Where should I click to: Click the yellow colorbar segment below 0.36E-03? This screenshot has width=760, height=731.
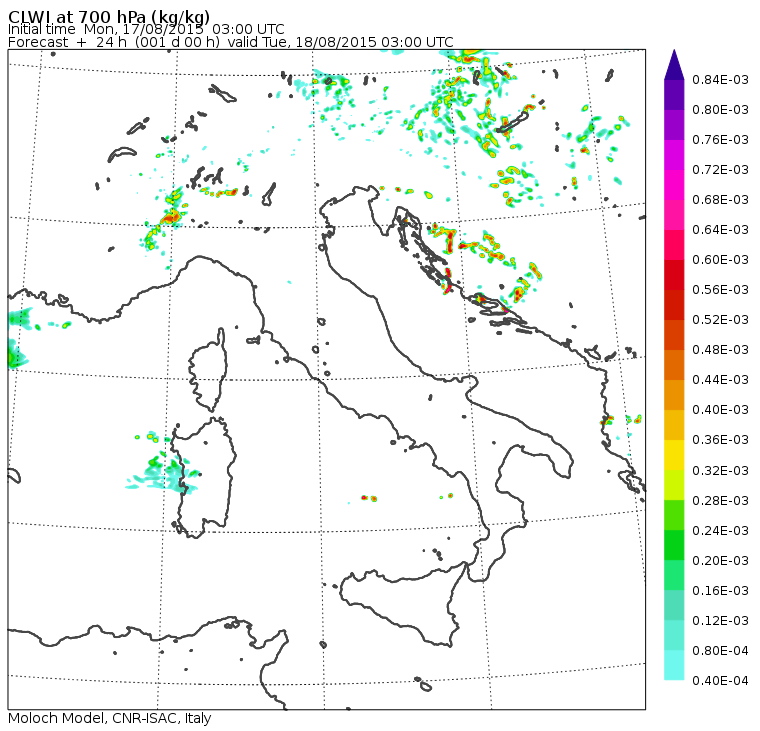(674, 455)
